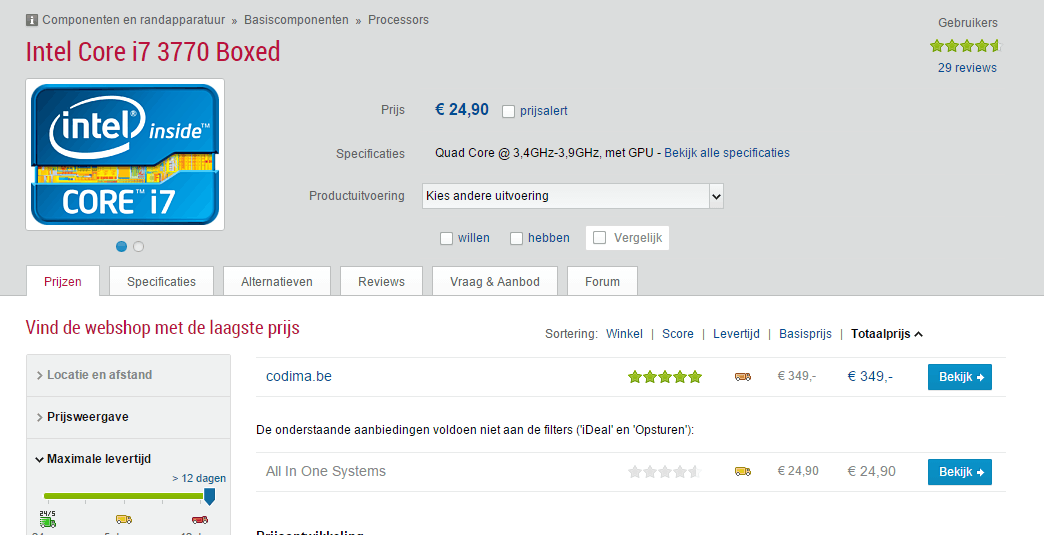1044x535 pixels.
Task: Collapse the 'Maximale levertijd' section
Action: (98, 459)
